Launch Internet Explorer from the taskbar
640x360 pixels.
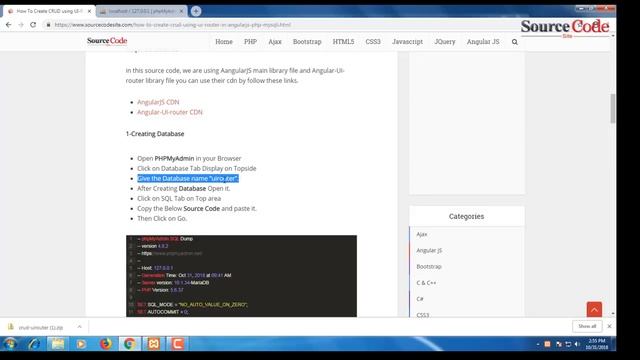[34, 344]
